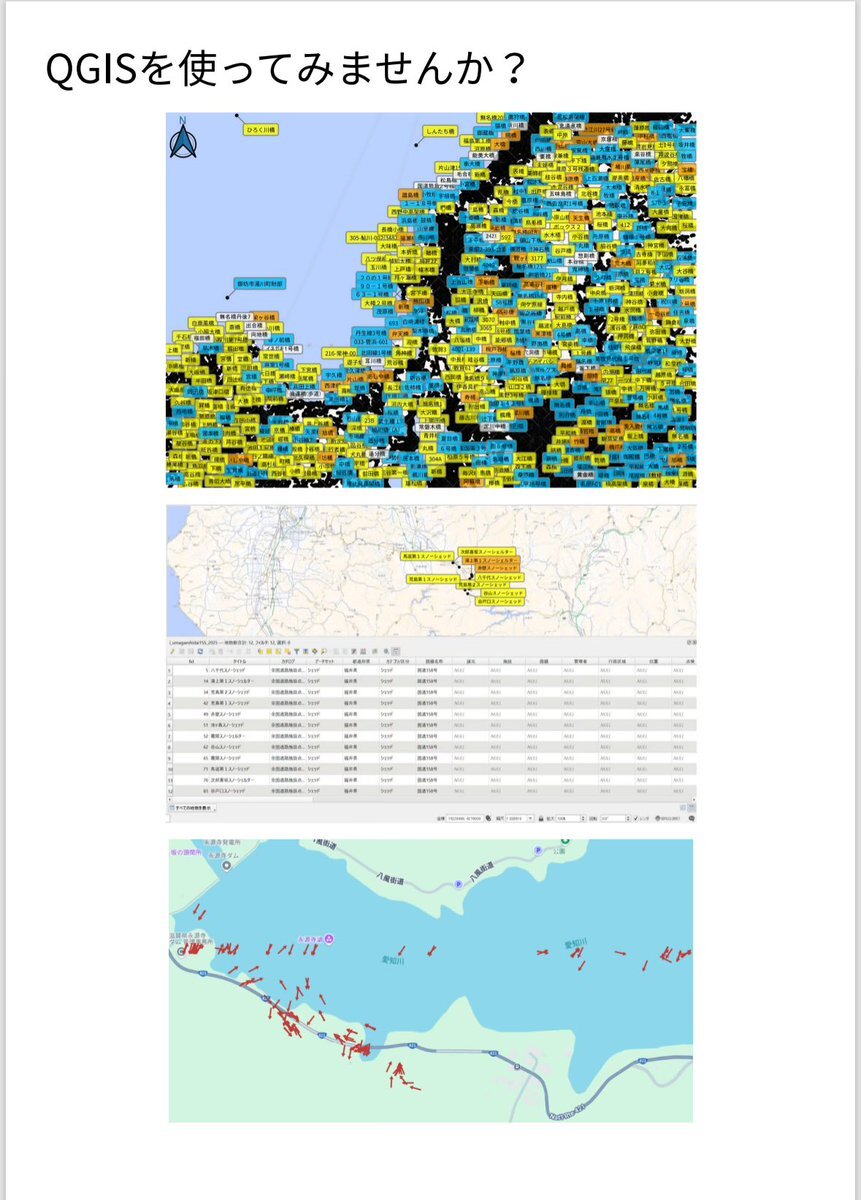Click the orange 溝上第１スノーシェルター map label
The width and height of the screenshot is (861, 1200).
pyautogui.click(x=491, y=562)
